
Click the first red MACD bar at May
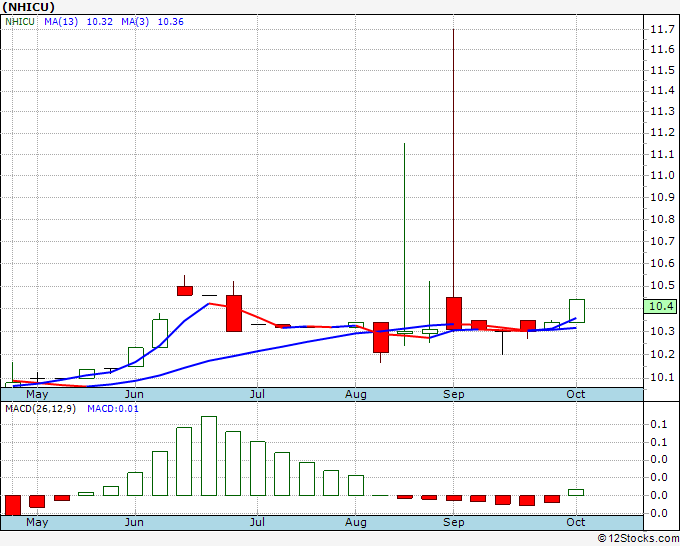coord(13,504)
